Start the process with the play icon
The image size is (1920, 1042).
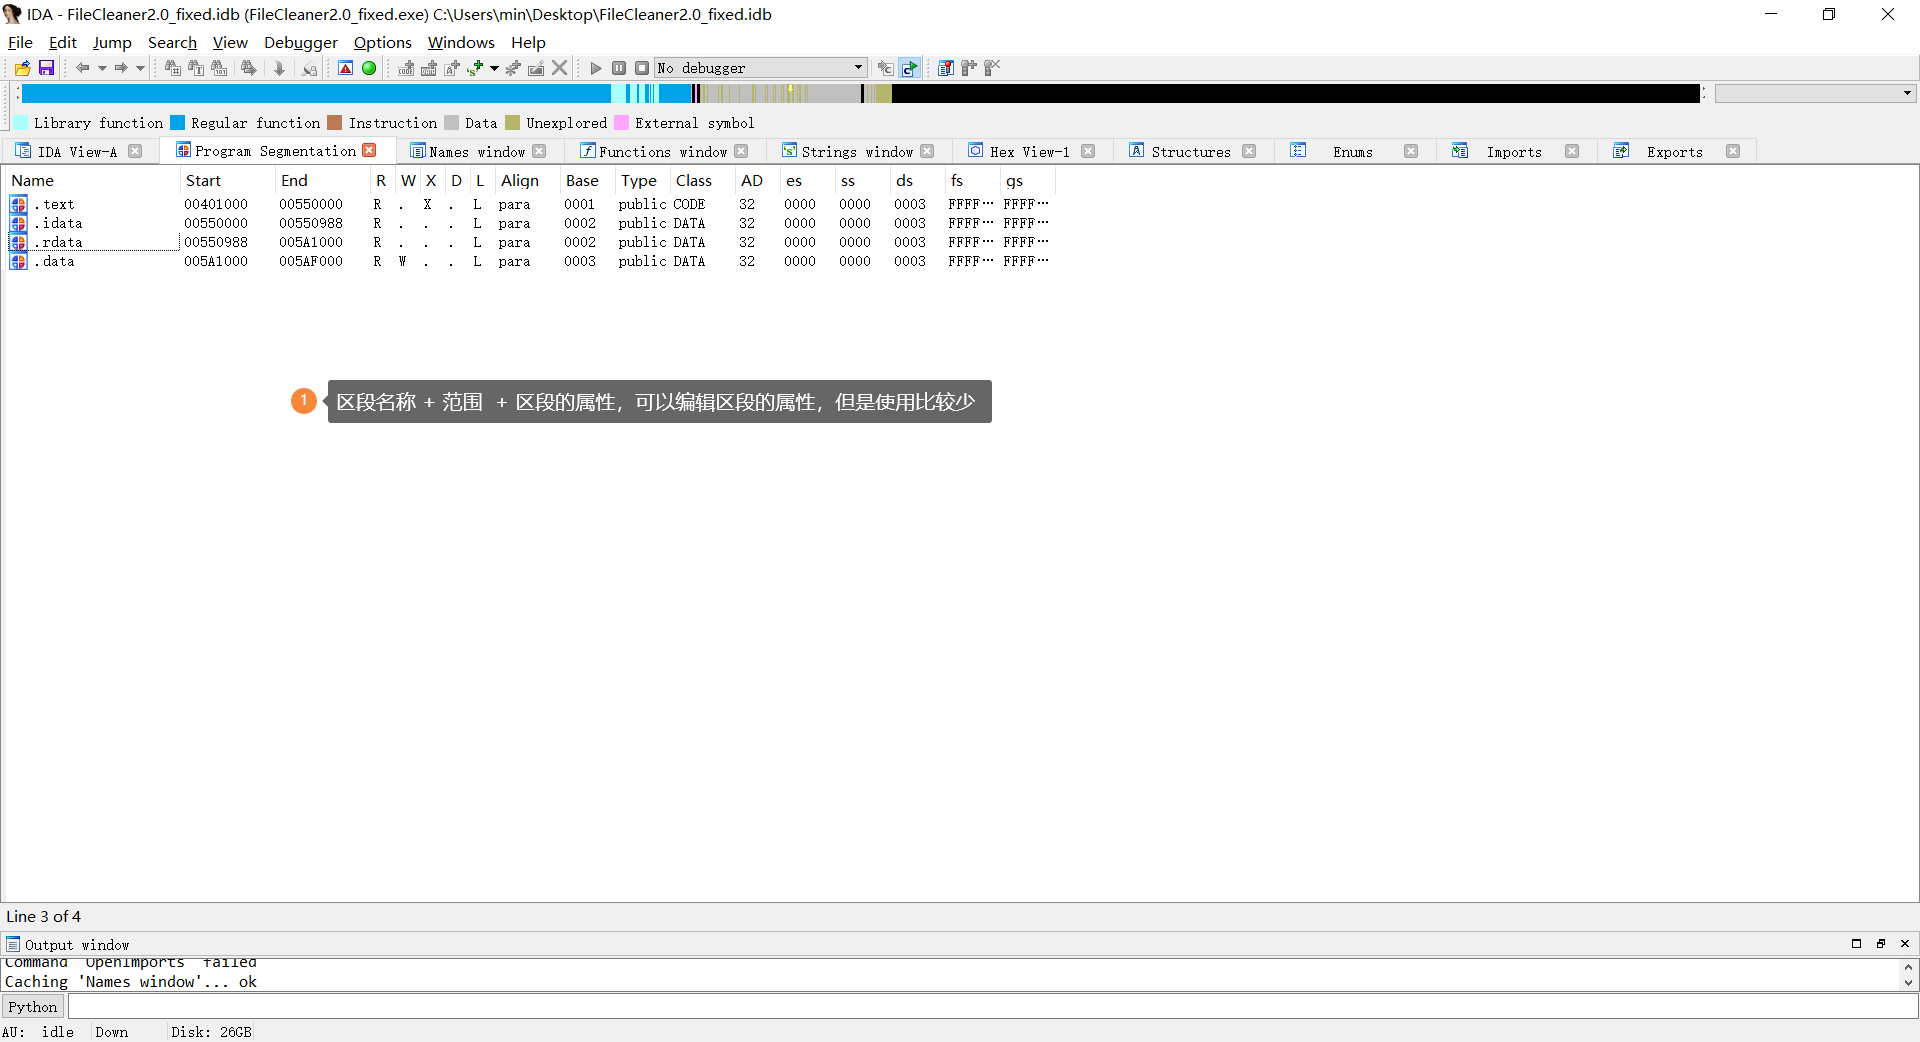click(596, 68)
